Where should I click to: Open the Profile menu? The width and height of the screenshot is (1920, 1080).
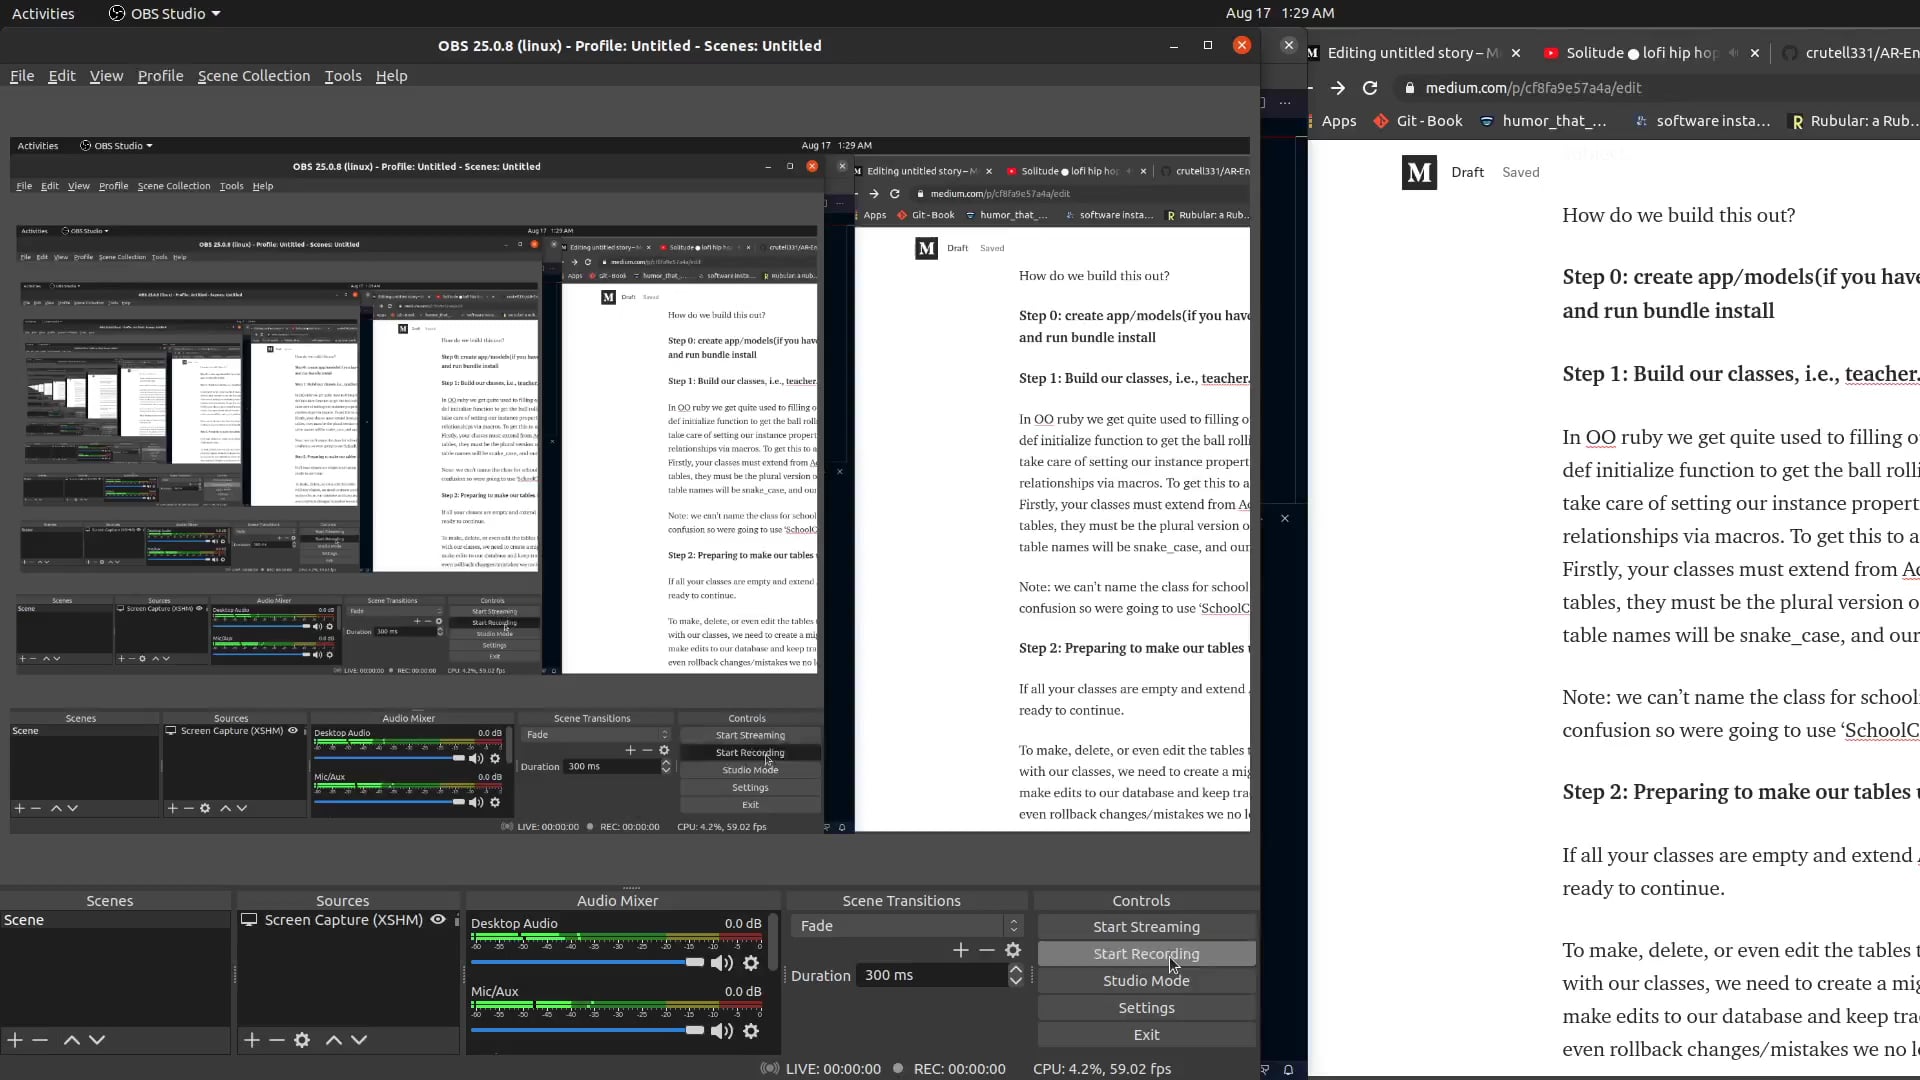(160, 76)
